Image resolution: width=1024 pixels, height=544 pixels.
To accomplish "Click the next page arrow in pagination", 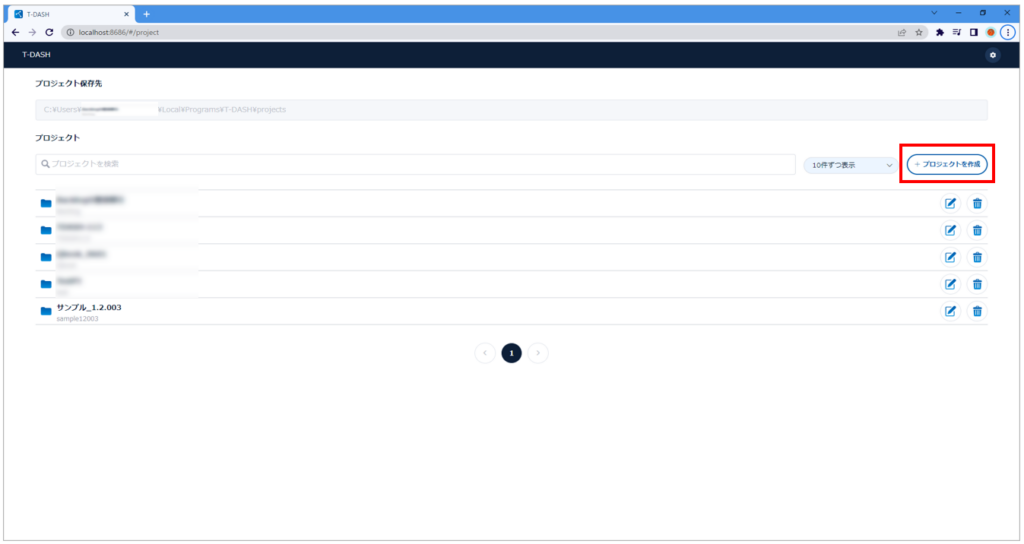I will click(x=538, y=353).
